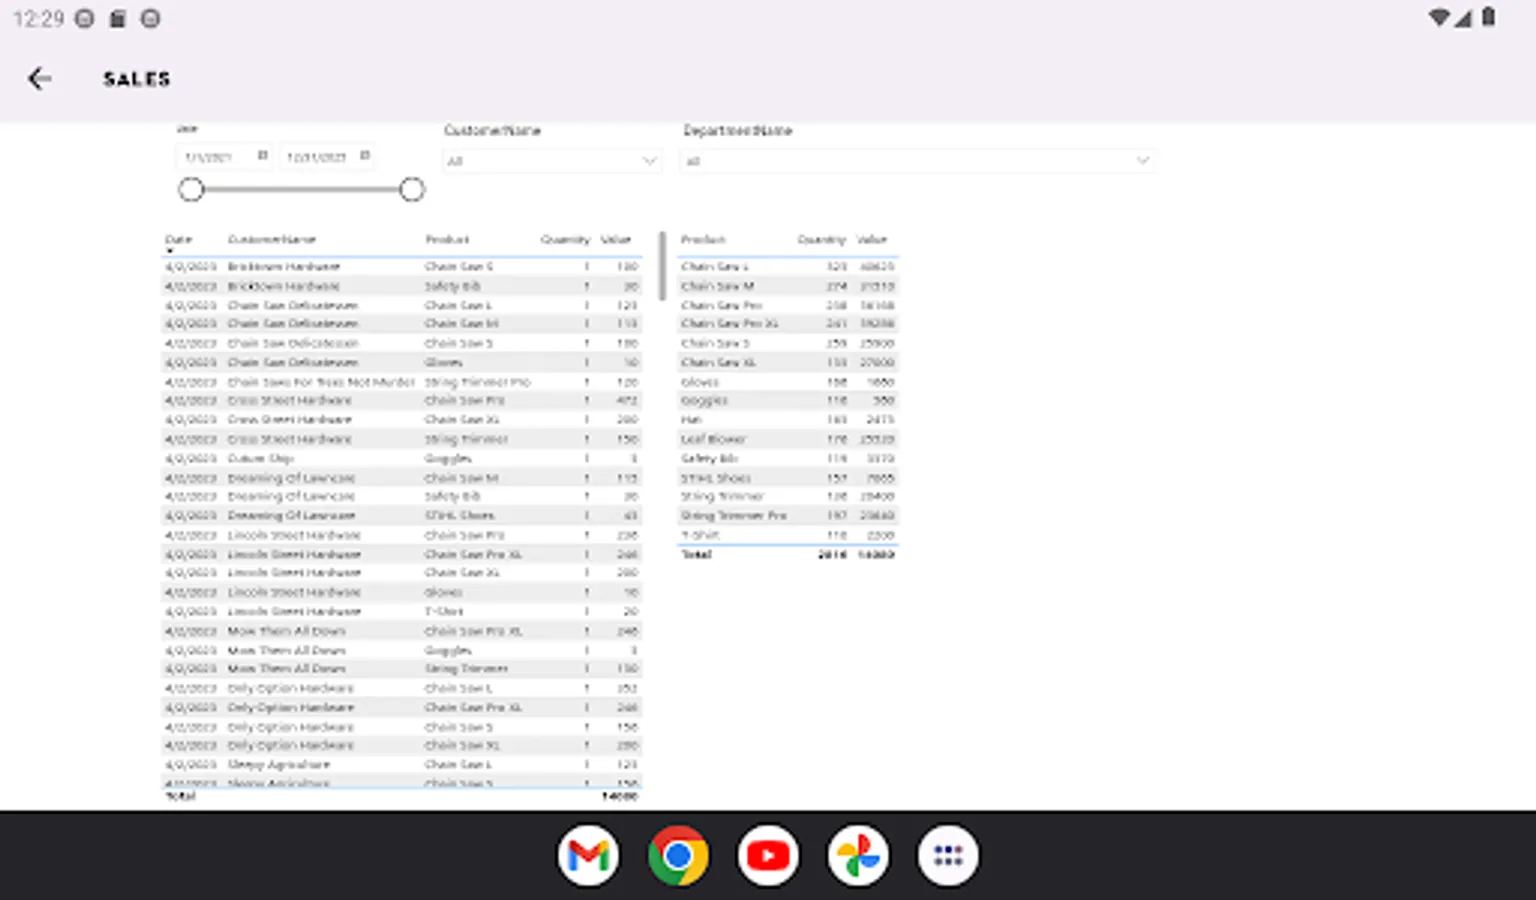
Task: Select the STIHL Shoes summary row
Action: (787, 478)
